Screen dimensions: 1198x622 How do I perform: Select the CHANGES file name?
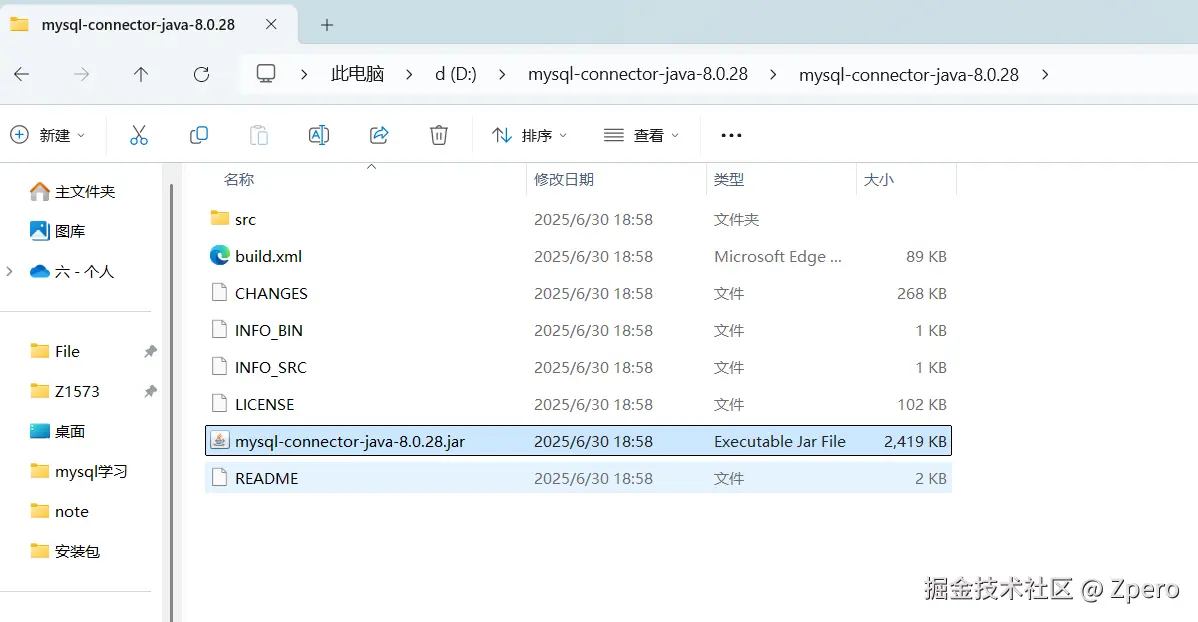click(271, 293)
